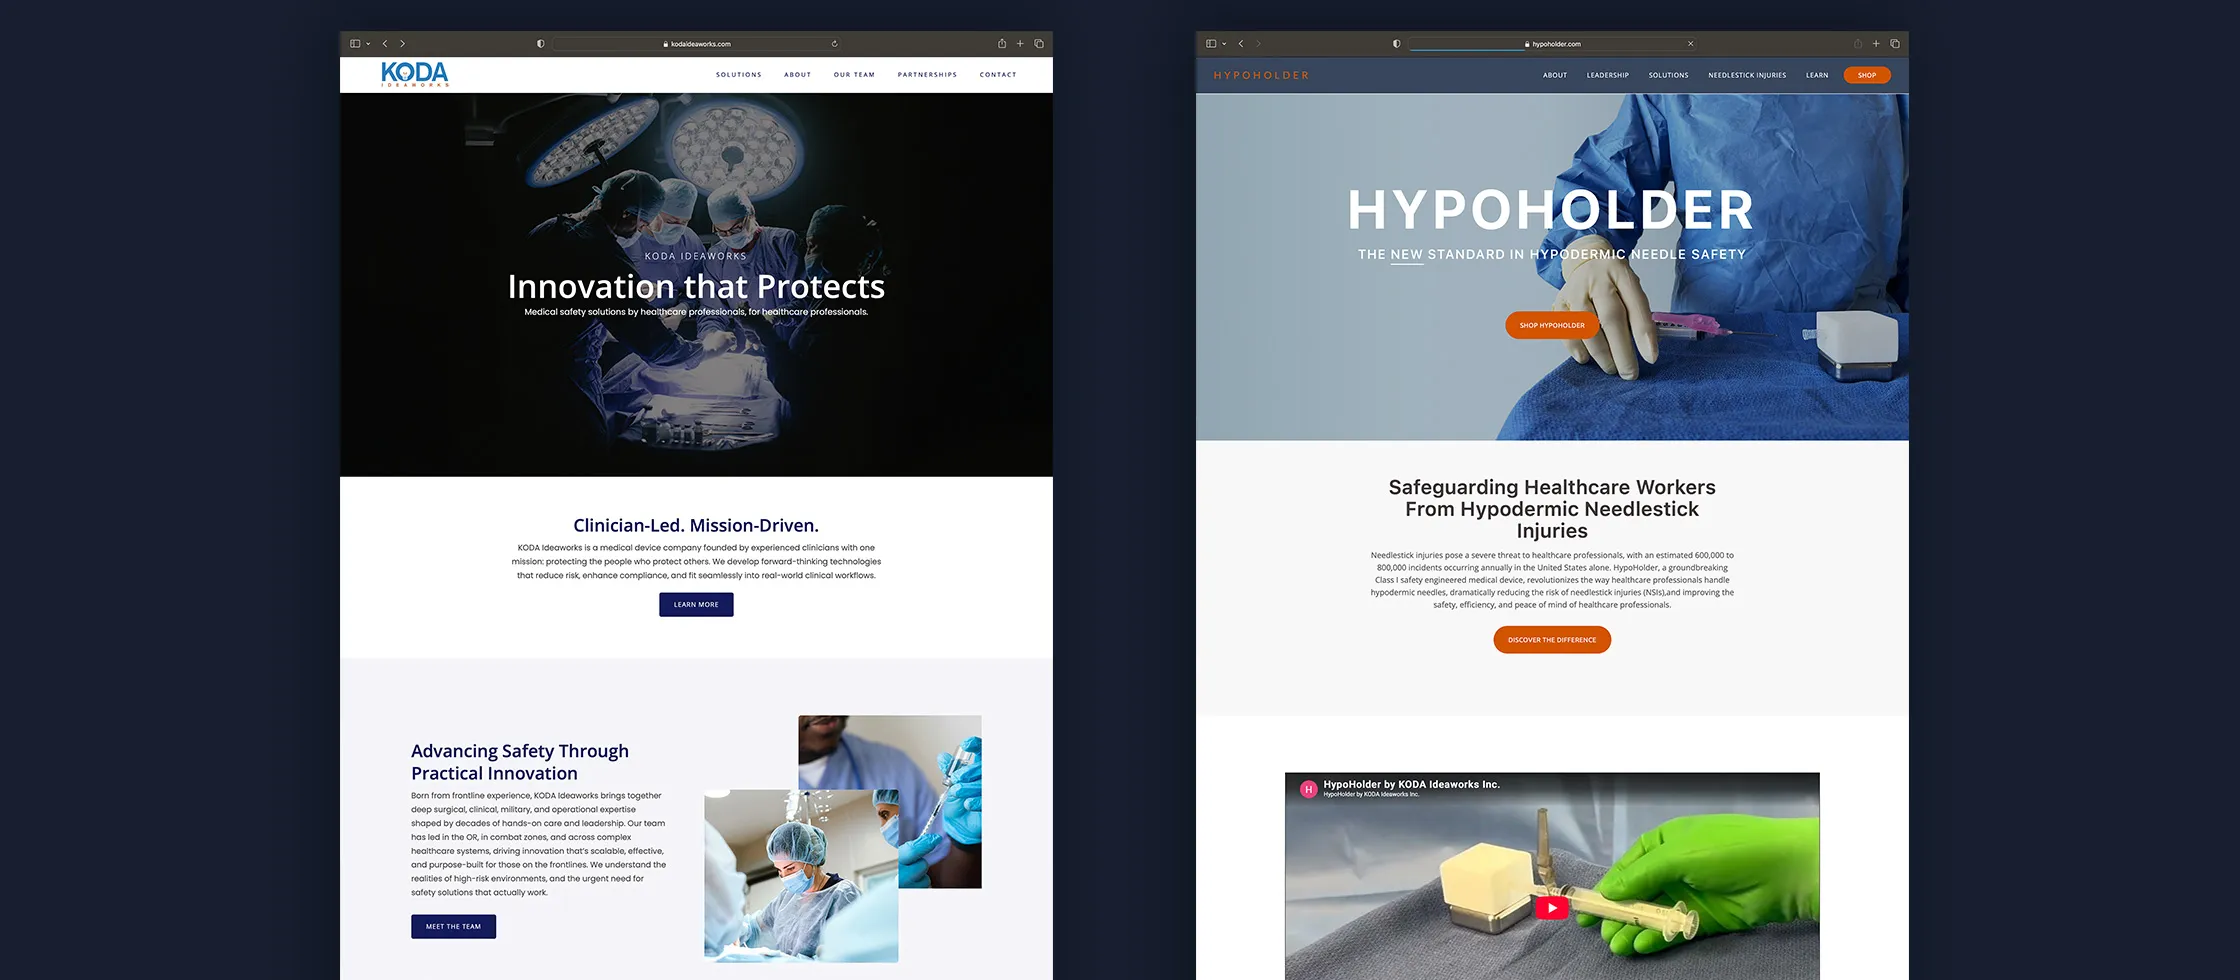Image resolution: width=2240 pixels, height=980 pixels.
Task: Click the large HYPOHOLDER hero title
Action: pyautogui.click(x=1551, y=210)
